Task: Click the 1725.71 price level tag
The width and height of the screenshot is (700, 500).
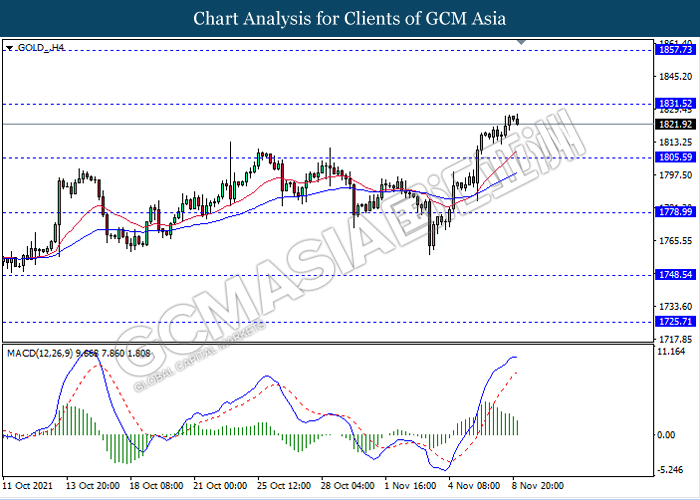Action: pos(674,322)
